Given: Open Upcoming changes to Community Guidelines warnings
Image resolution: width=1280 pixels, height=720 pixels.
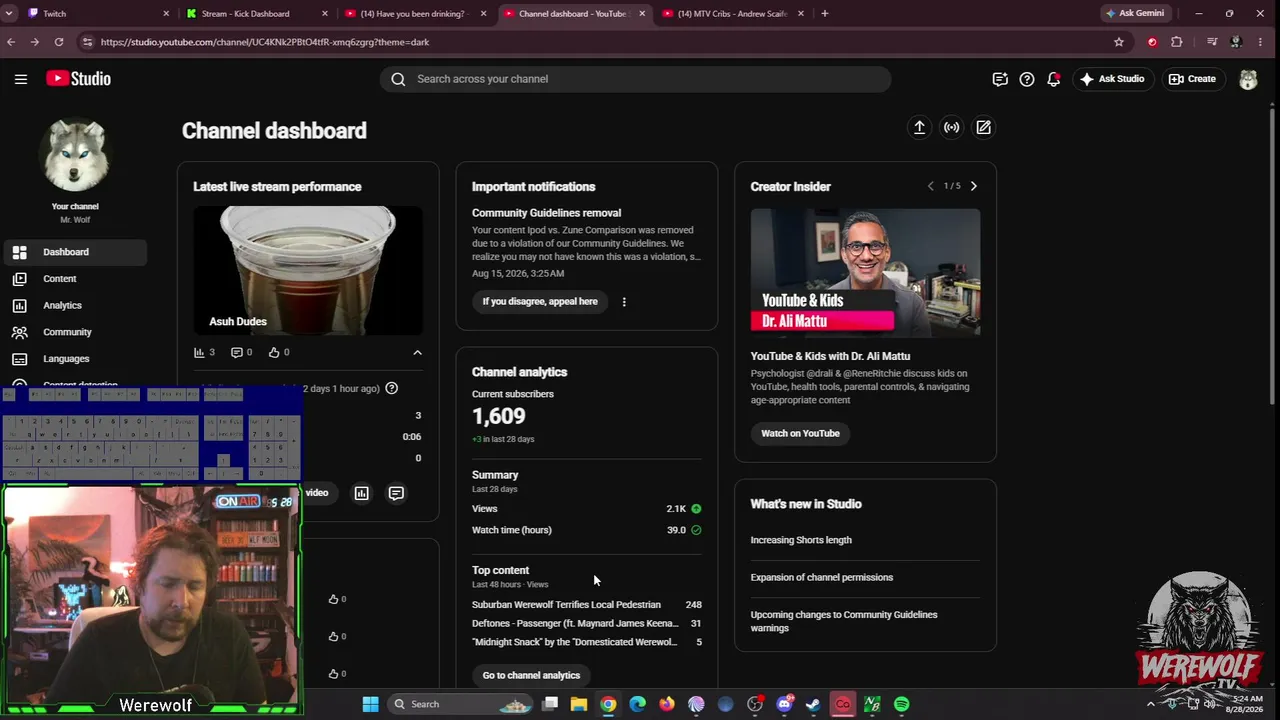Looking at the screenshot, I should pos(844,621).
